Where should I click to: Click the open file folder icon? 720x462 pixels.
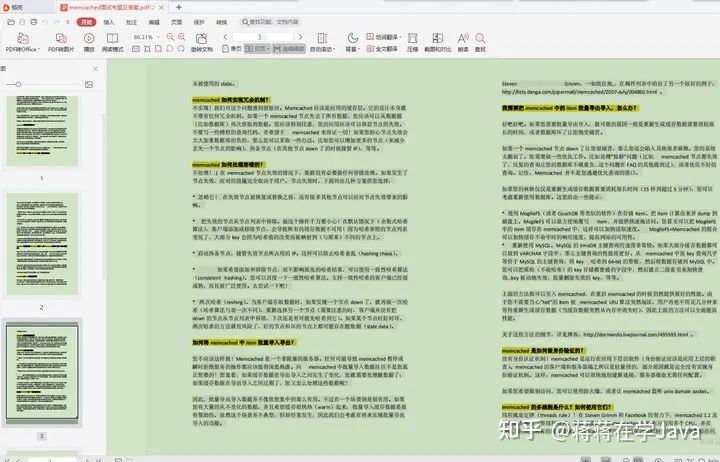coord(11,22)
